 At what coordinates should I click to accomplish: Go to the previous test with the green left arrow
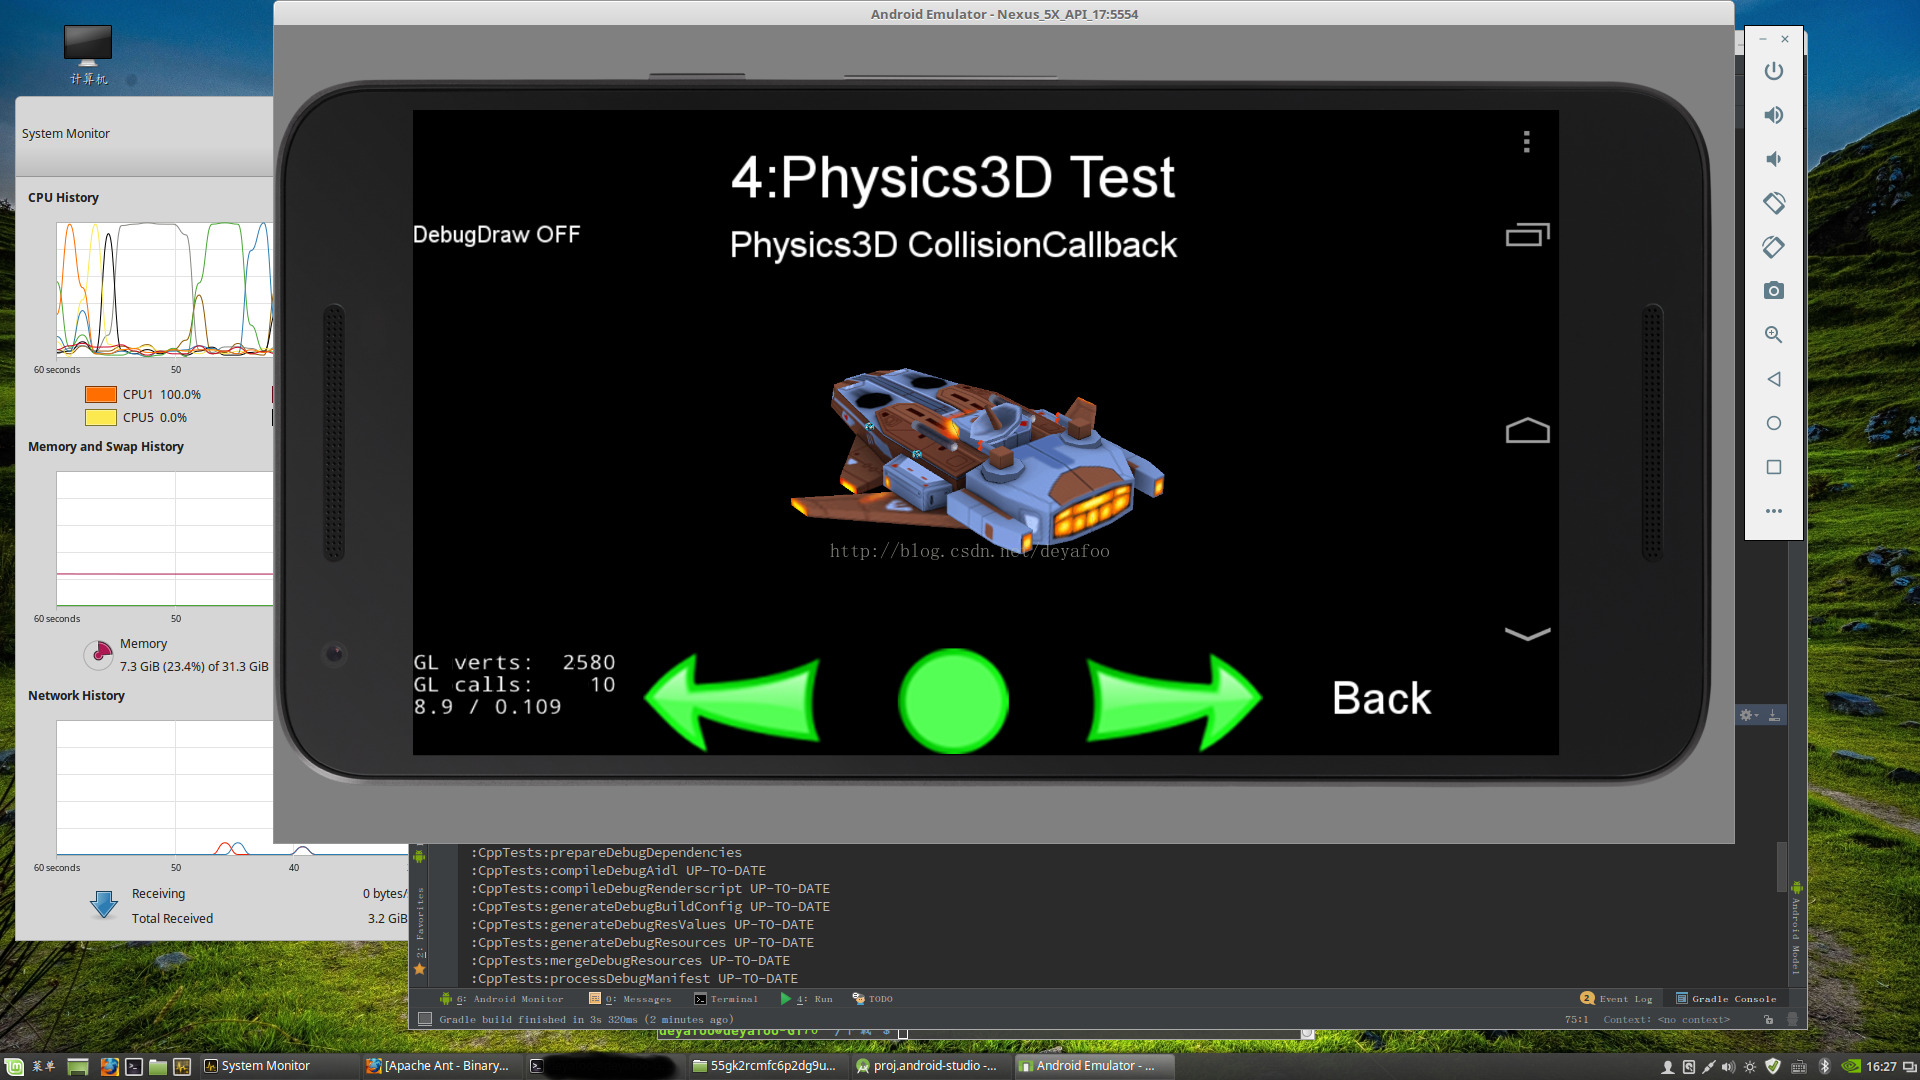733,701
